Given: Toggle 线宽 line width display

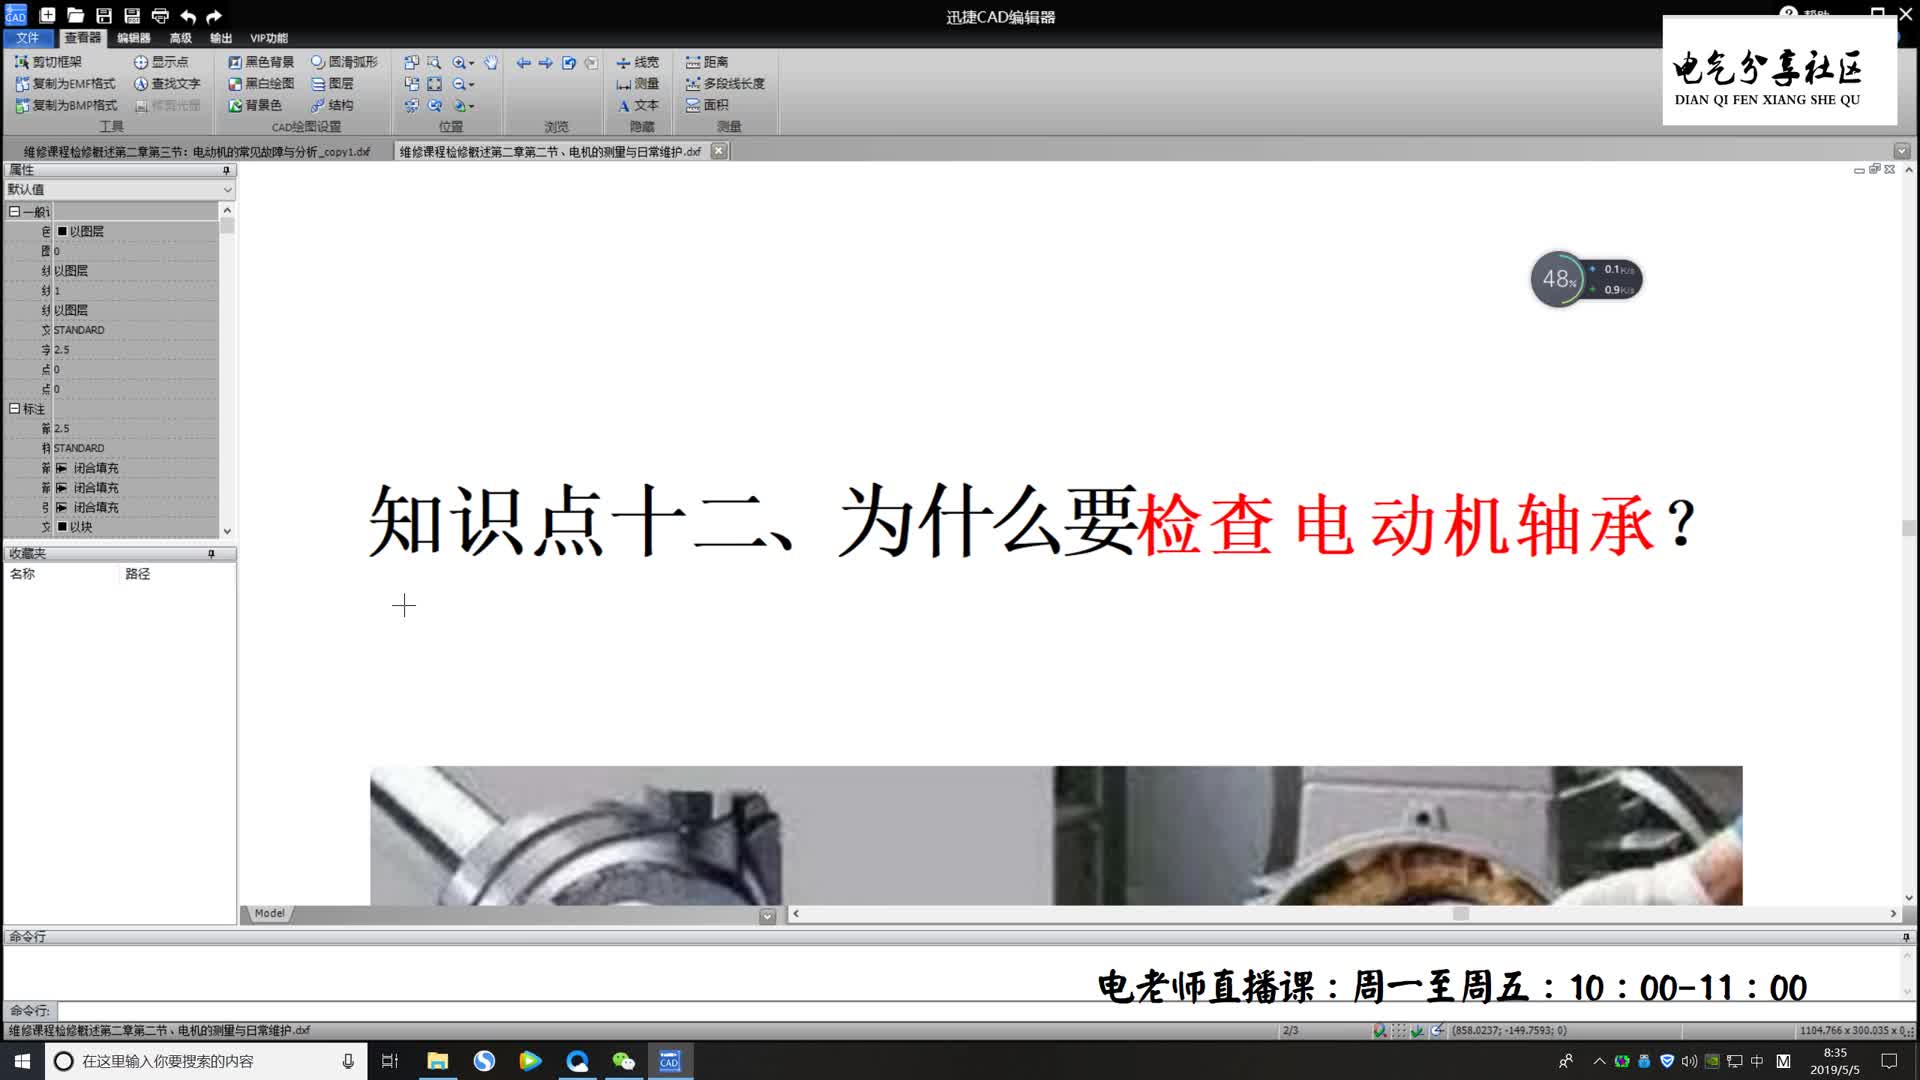Looking at the screenshot, I should pyautogui.click(x=637, y=62).
